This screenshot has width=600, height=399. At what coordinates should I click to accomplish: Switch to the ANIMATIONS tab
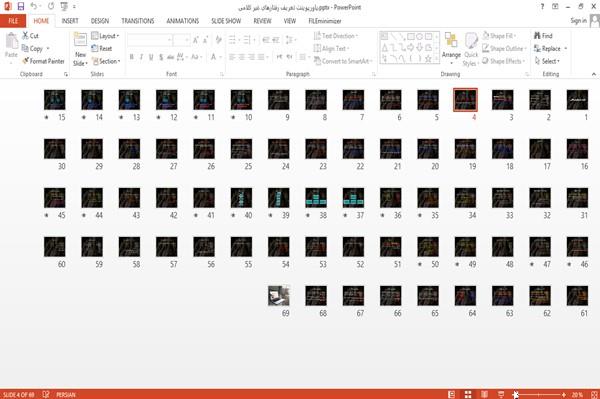click(183, 21)
